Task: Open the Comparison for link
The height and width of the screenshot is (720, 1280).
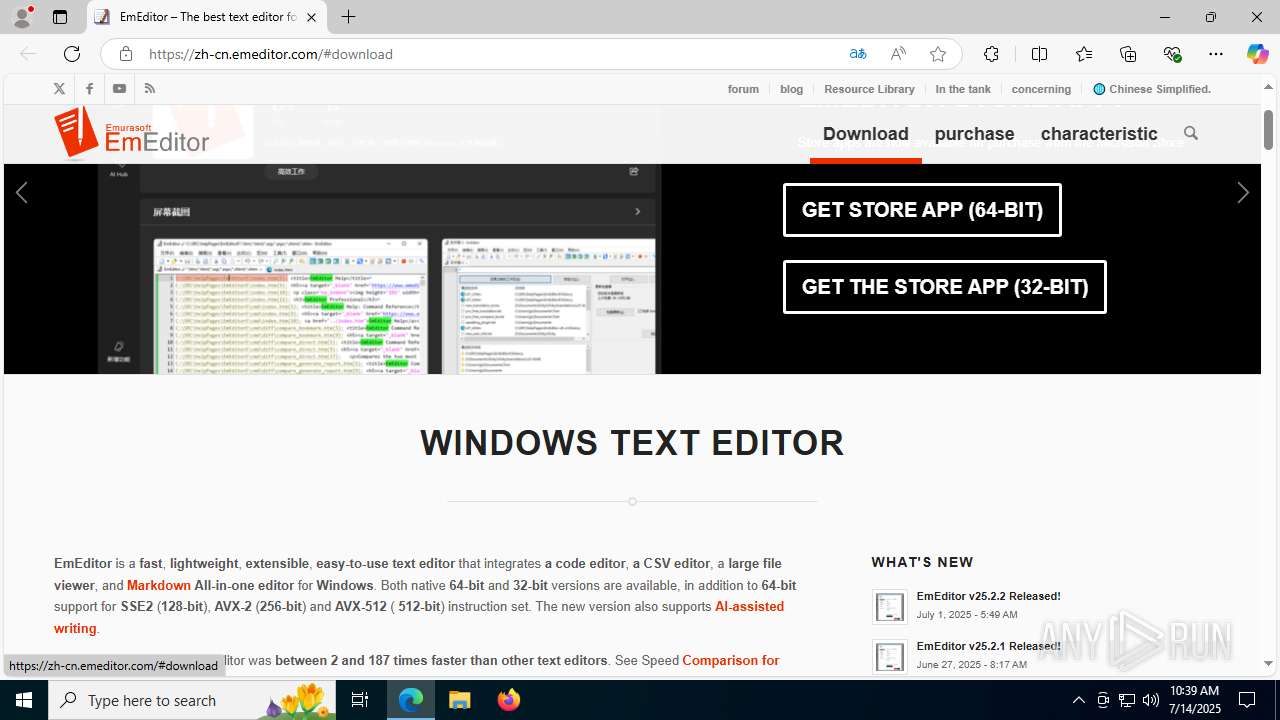Action: [730, 660]
